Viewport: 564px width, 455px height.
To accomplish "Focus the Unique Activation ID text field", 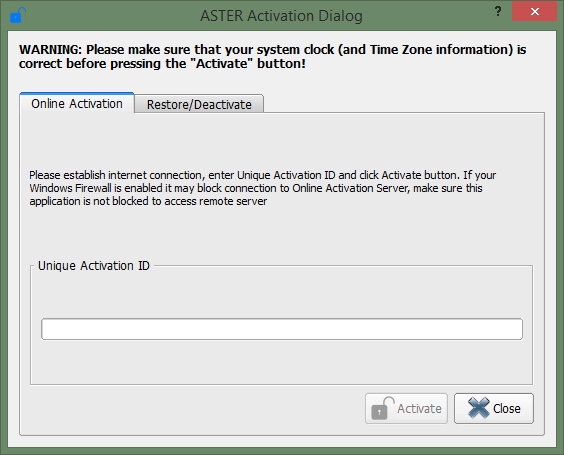I will pyautogui.click(x=282, y=329).
